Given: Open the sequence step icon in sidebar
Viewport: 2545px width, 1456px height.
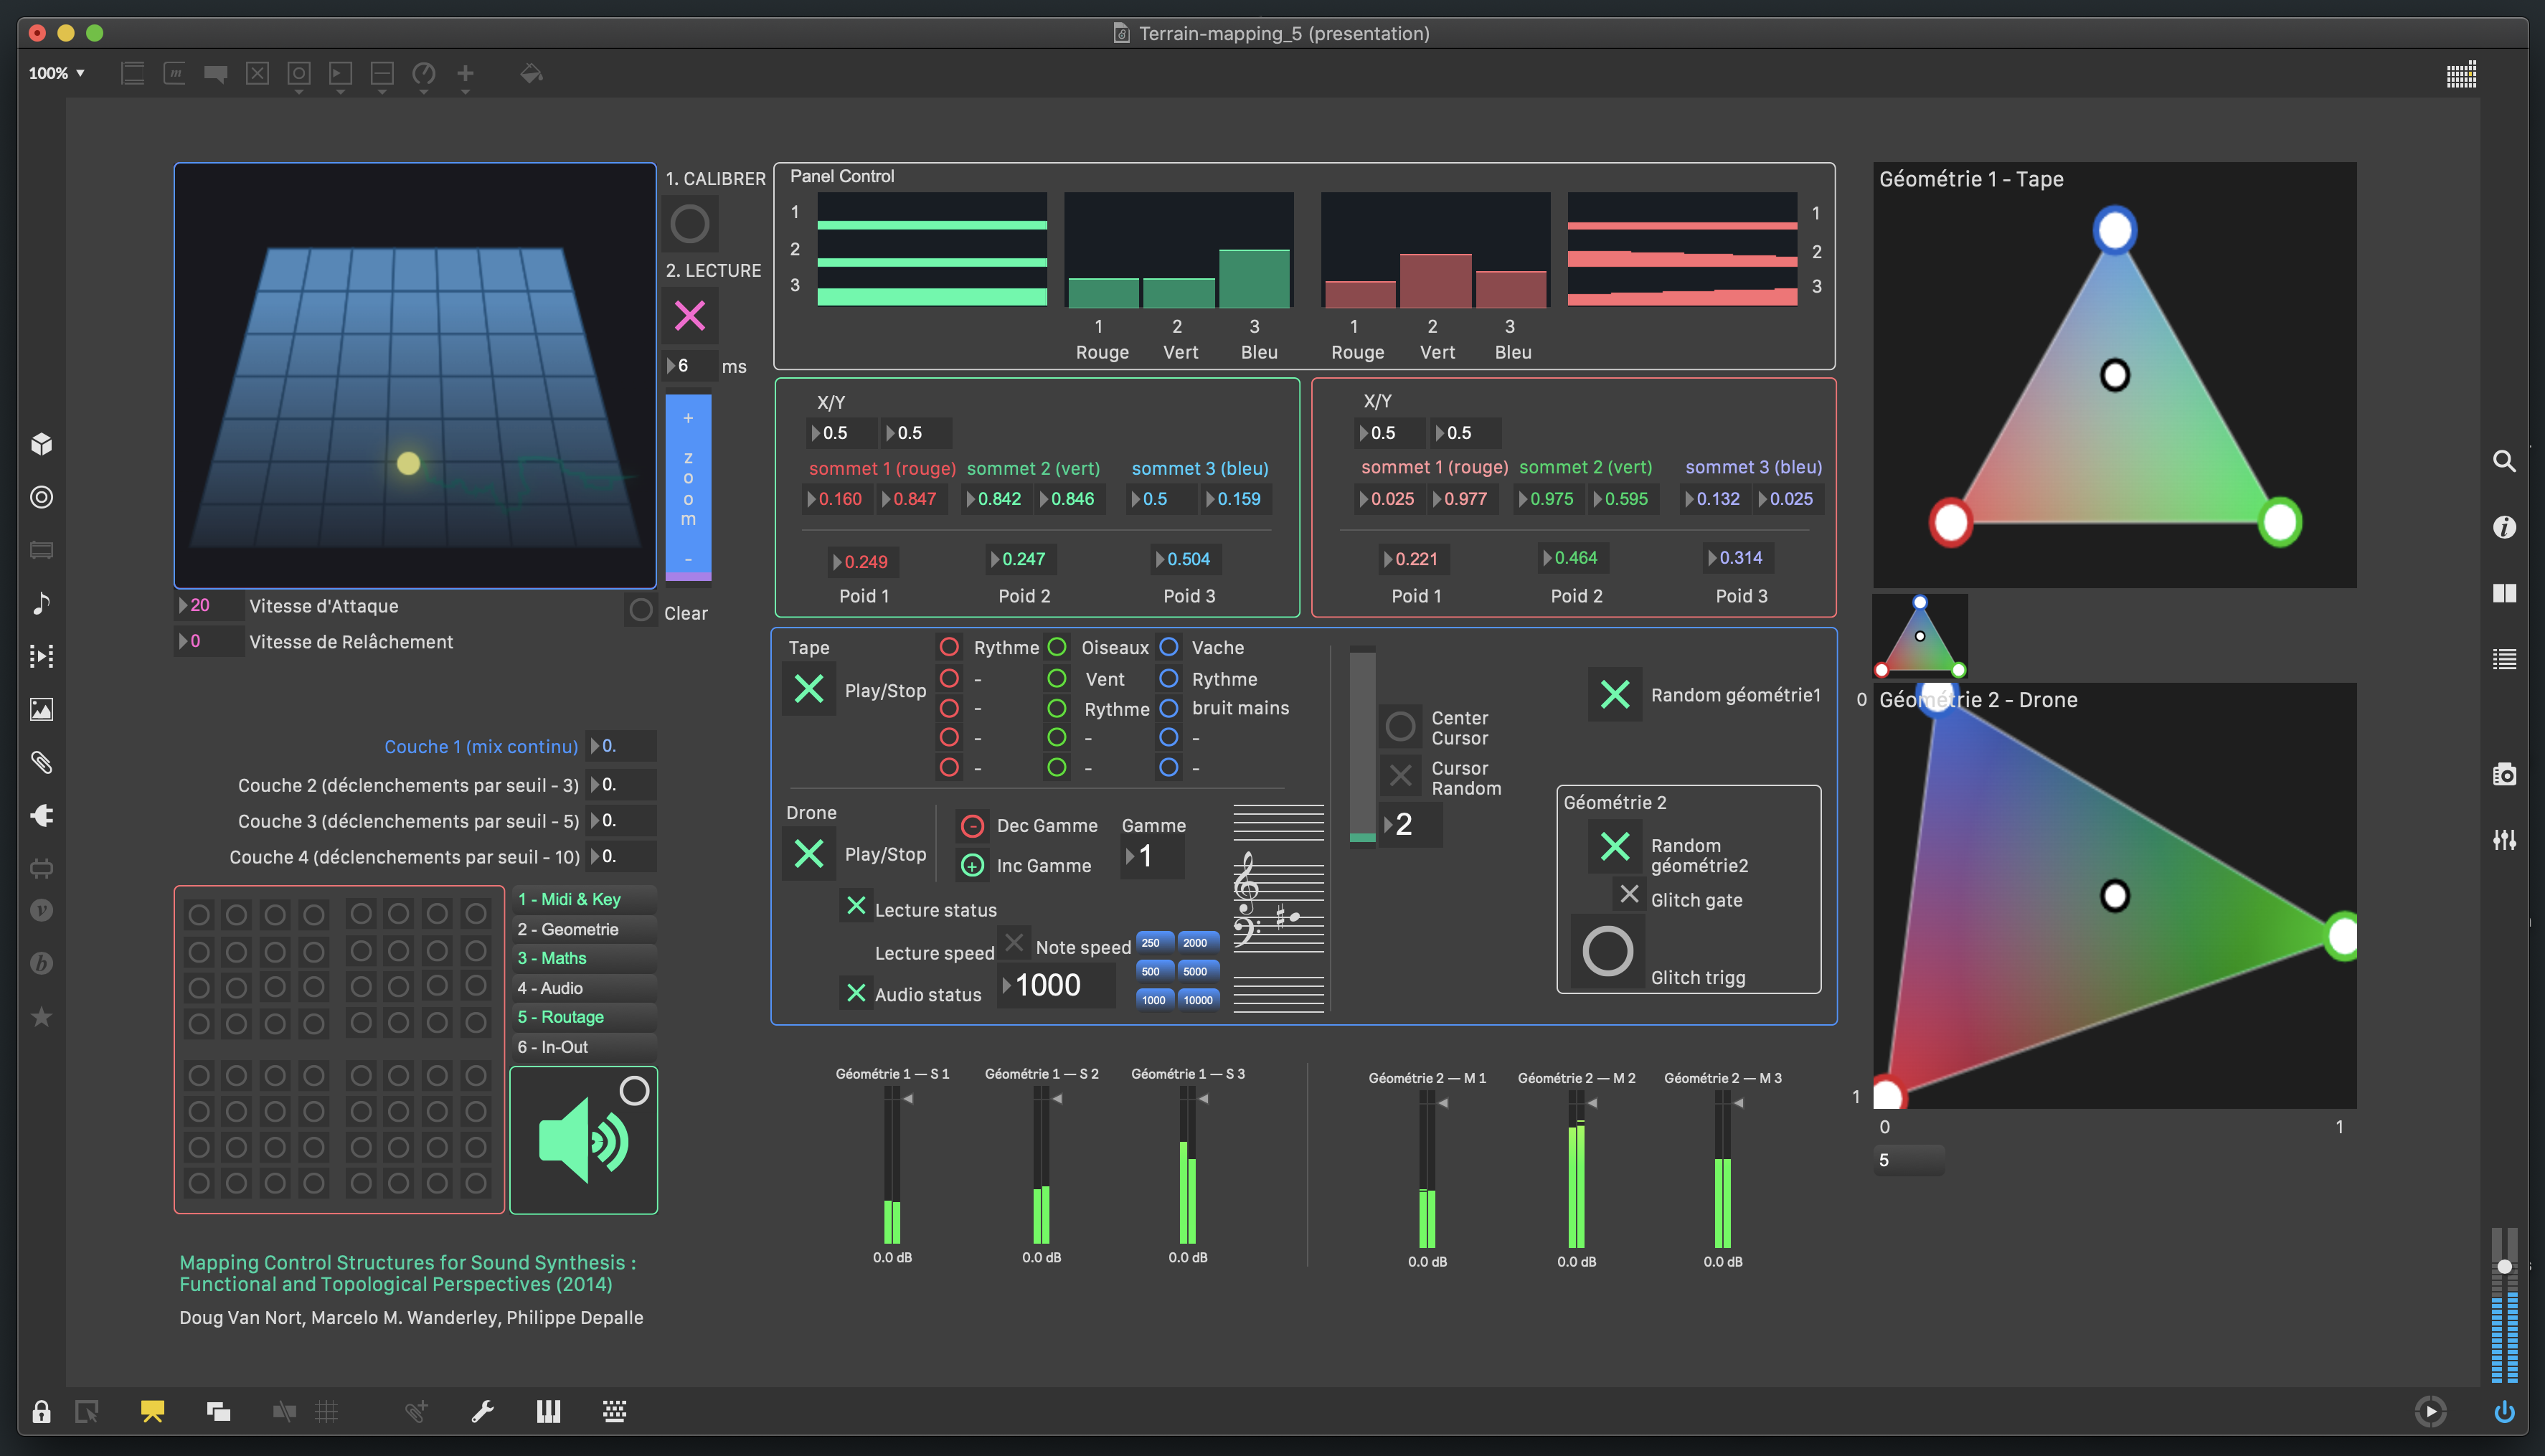Looking at the screenshot, I should click(x=41, y=656).
